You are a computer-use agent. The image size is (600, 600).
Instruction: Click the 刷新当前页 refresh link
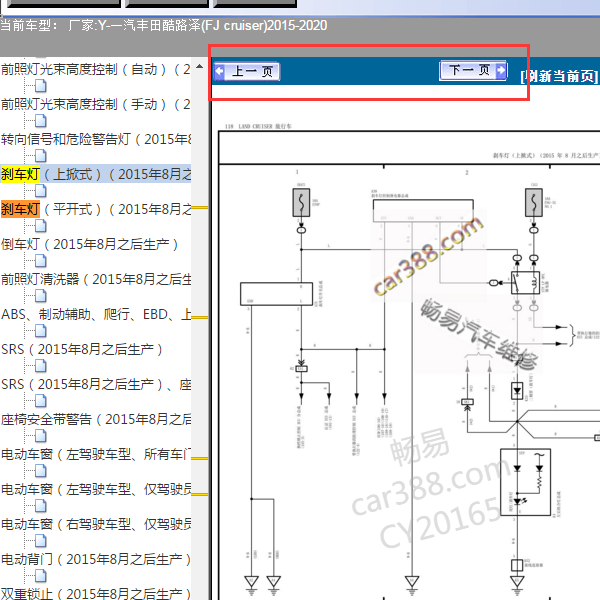pos(559,76)
